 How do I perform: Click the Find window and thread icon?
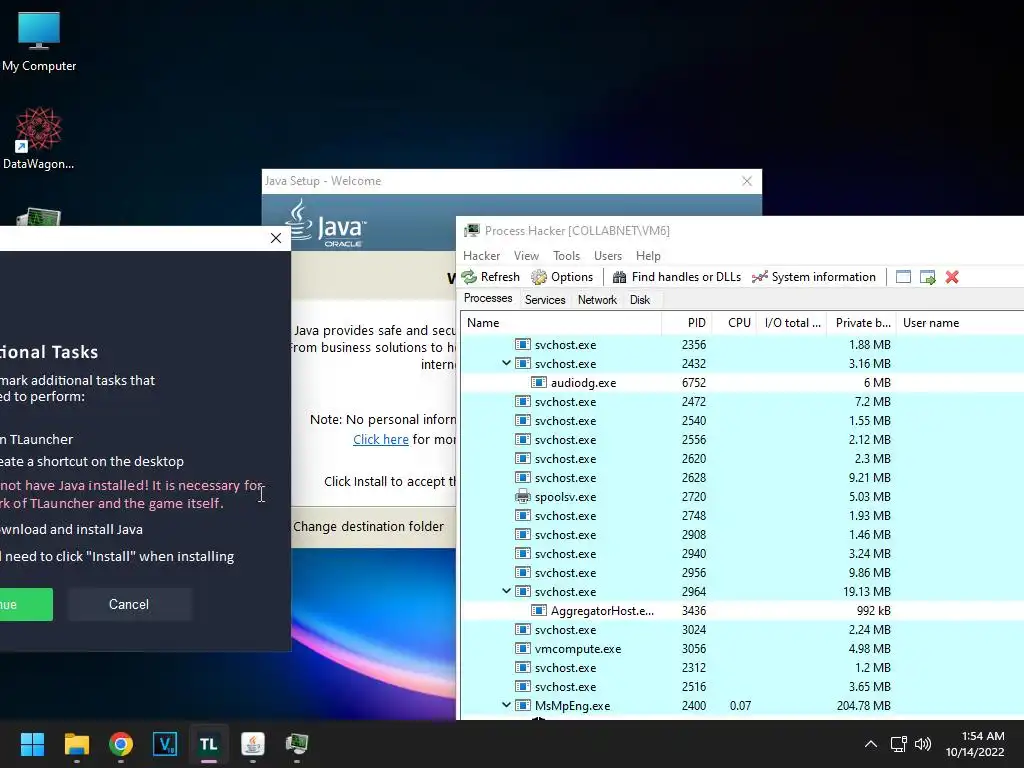[927, 277]
